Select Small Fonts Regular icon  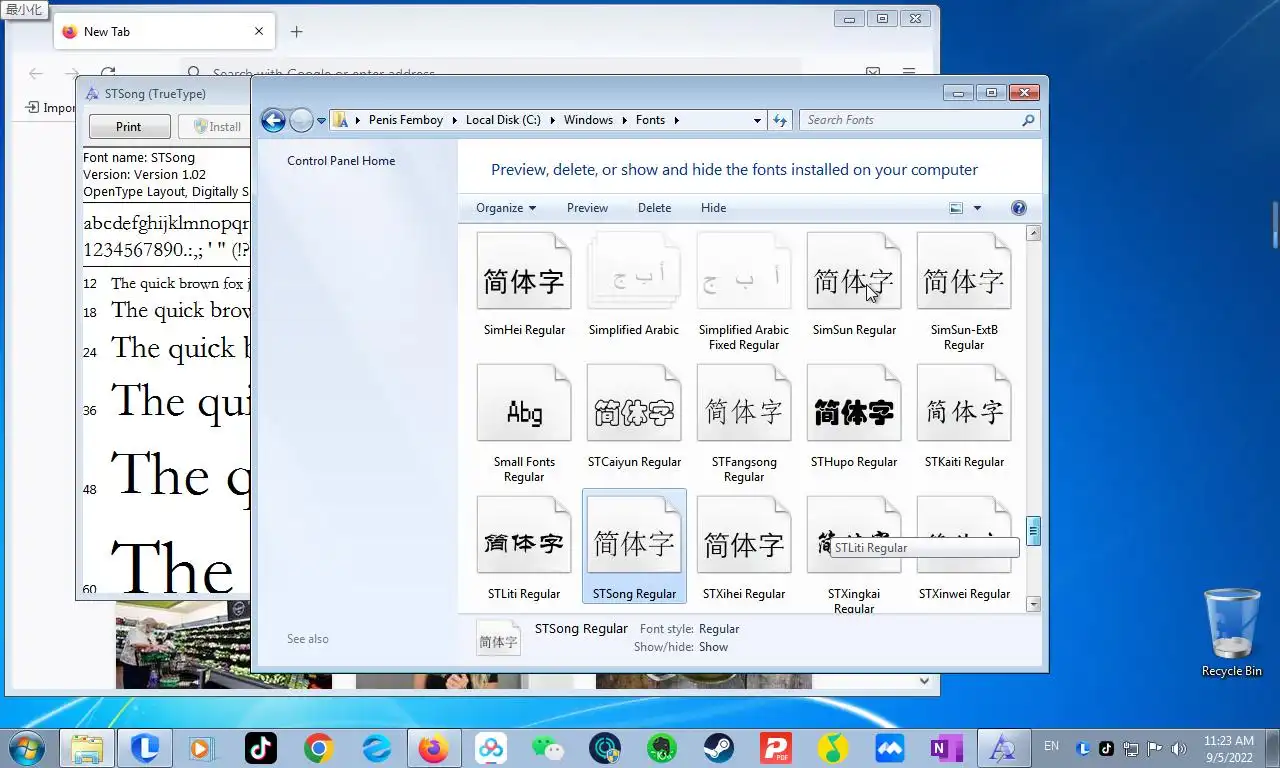click(x=524, y=404)
